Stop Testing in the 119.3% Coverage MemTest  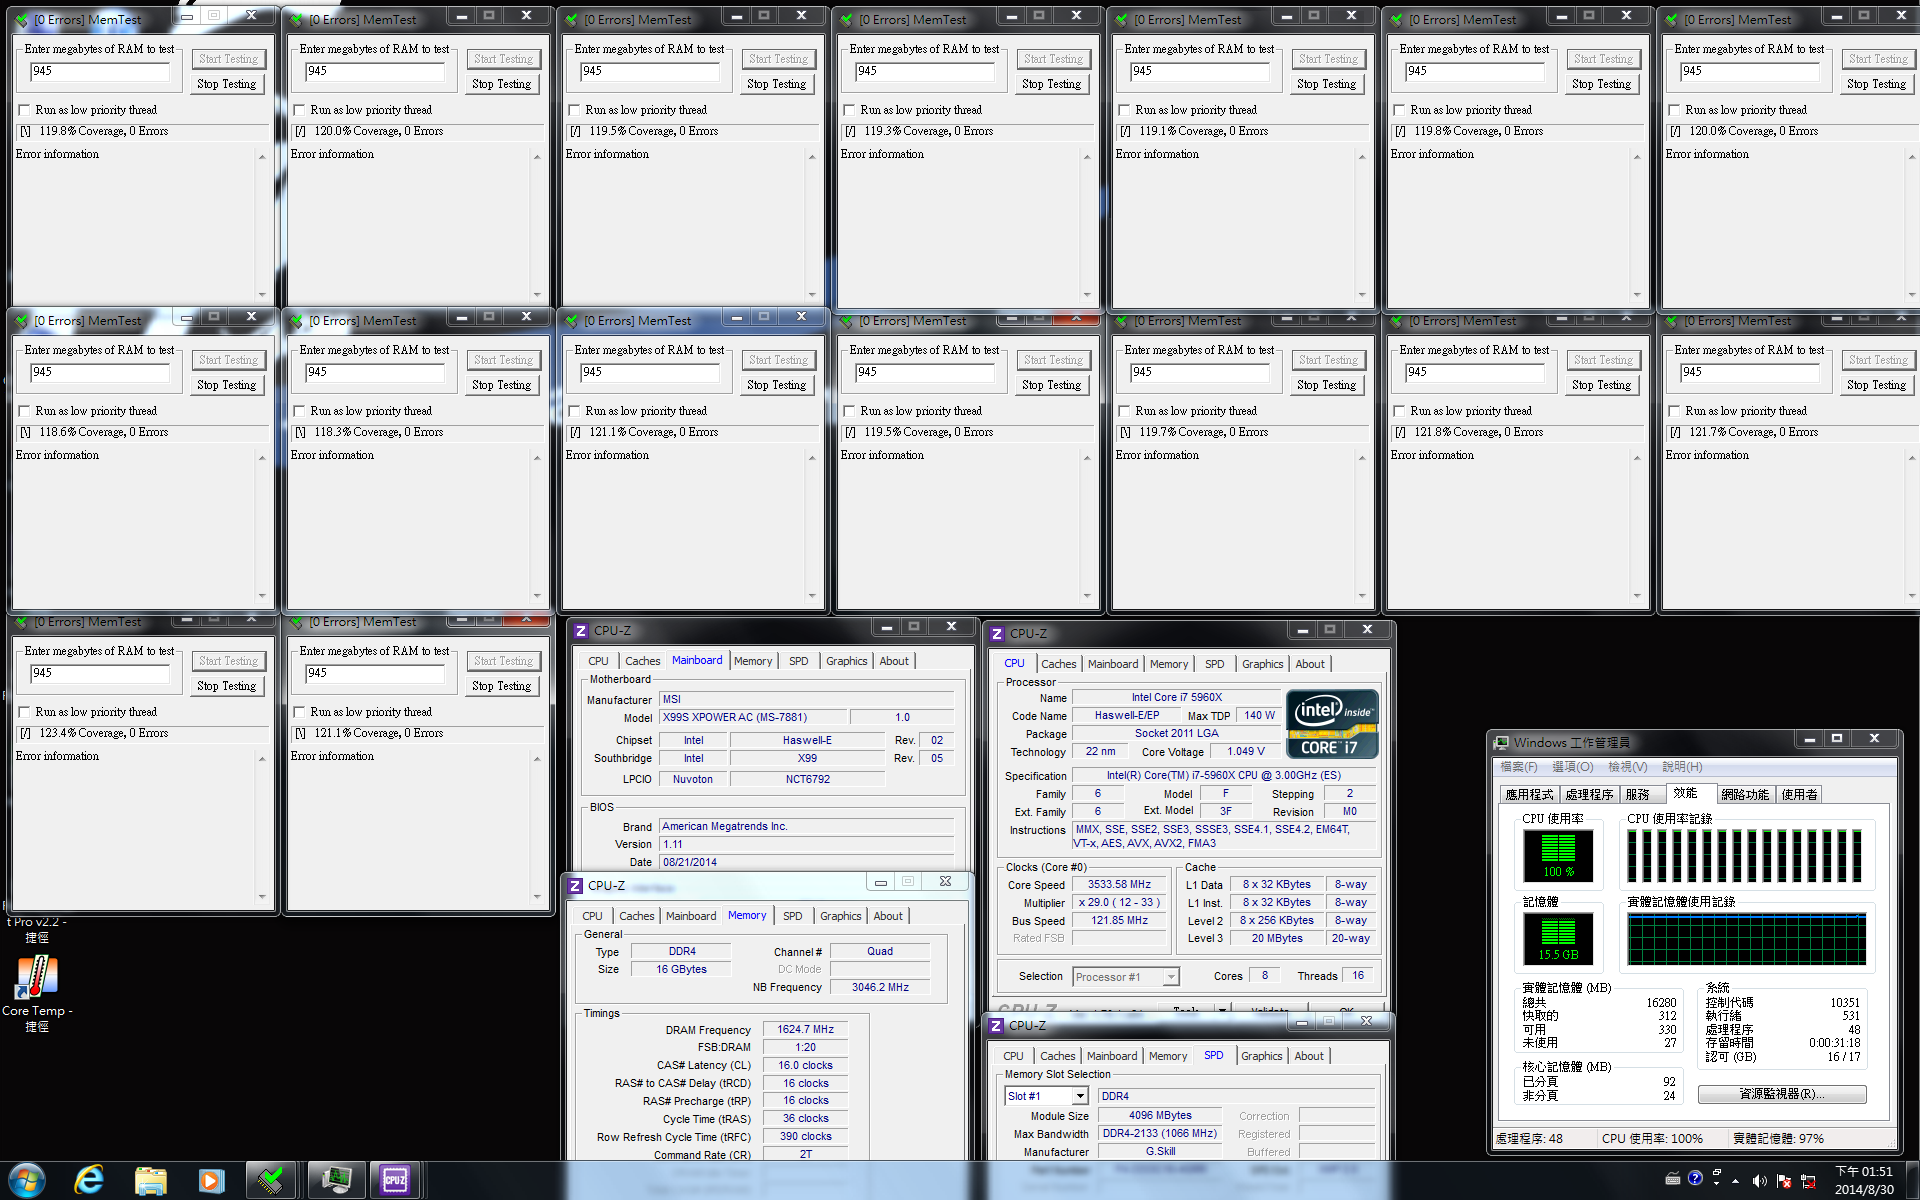pyautogui.click(x=1052, y=84)
